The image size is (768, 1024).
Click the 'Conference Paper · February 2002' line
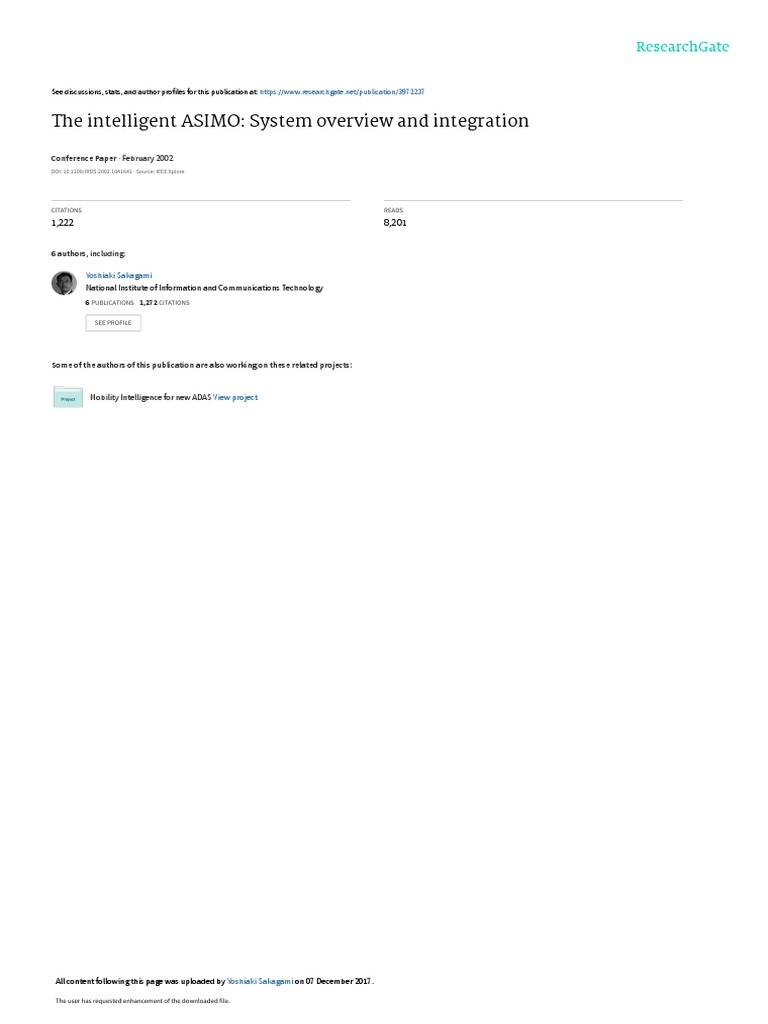point(112,158)
